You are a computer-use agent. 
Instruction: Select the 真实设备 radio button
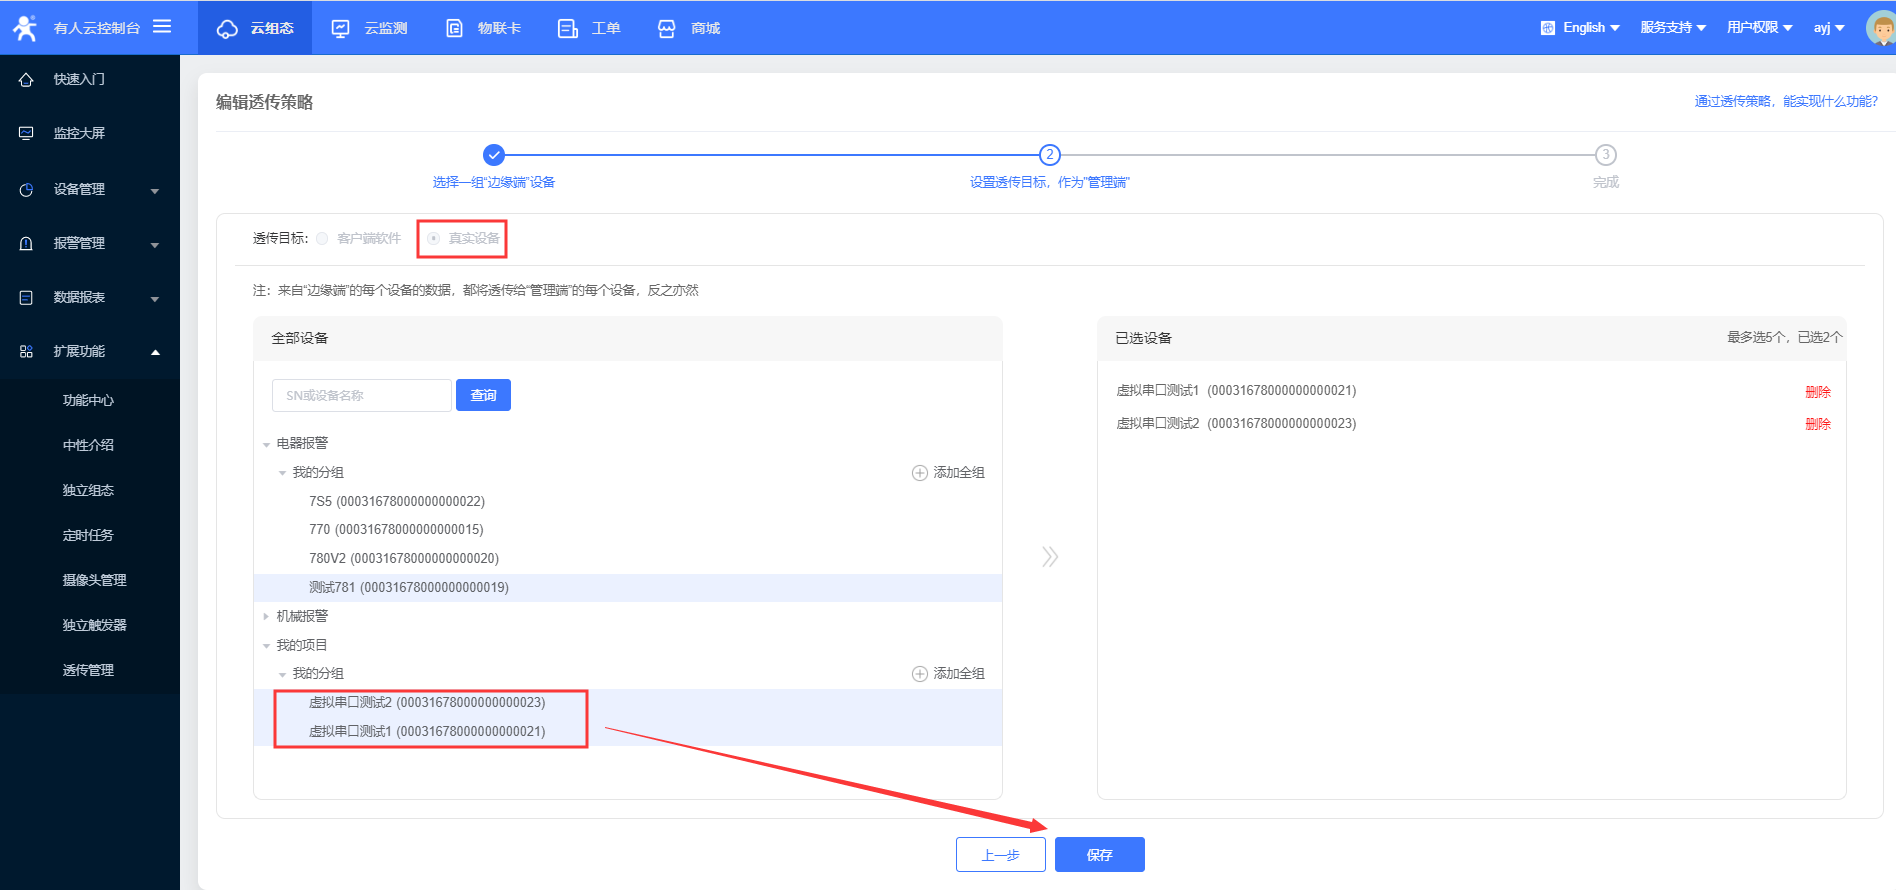pos(434,239)
